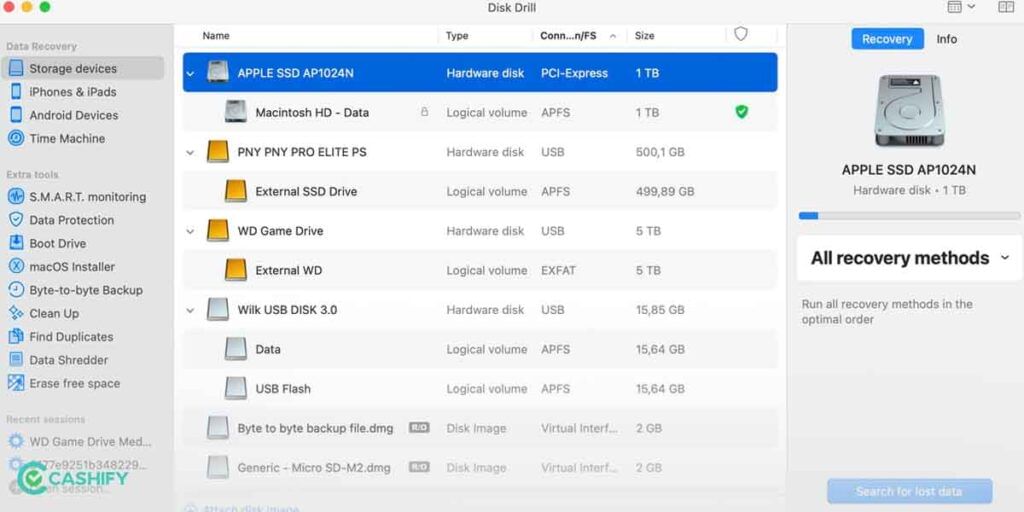Viewport: 1024px width, 512px height.
Task: Collapse the APPLE SSD AP1024N row
Action: (190, 74)
